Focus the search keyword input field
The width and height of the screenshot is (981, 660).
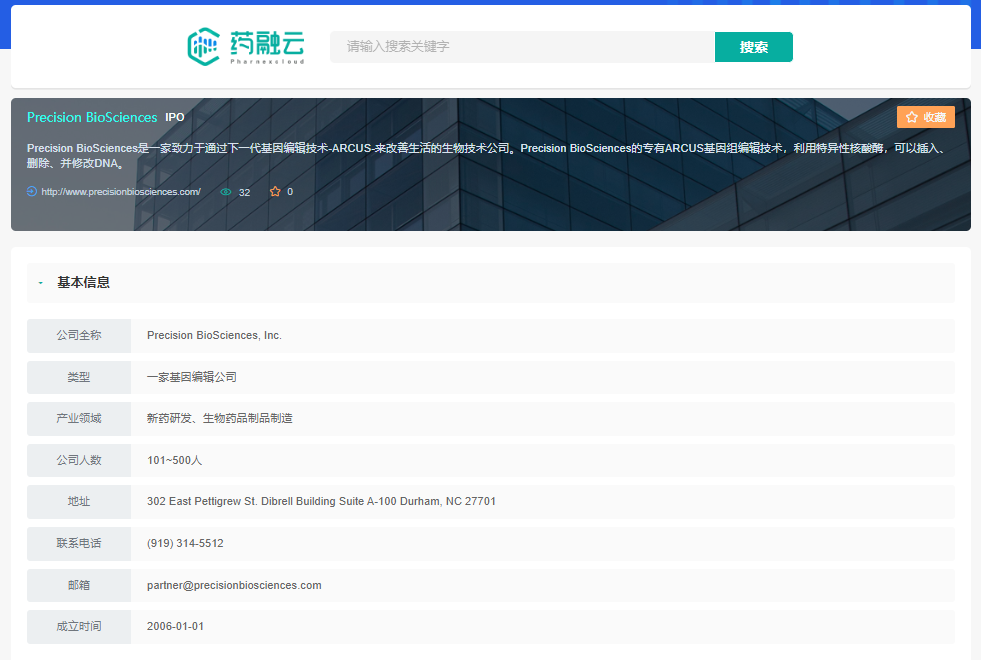pyautogui.click(x=522, y=47)
